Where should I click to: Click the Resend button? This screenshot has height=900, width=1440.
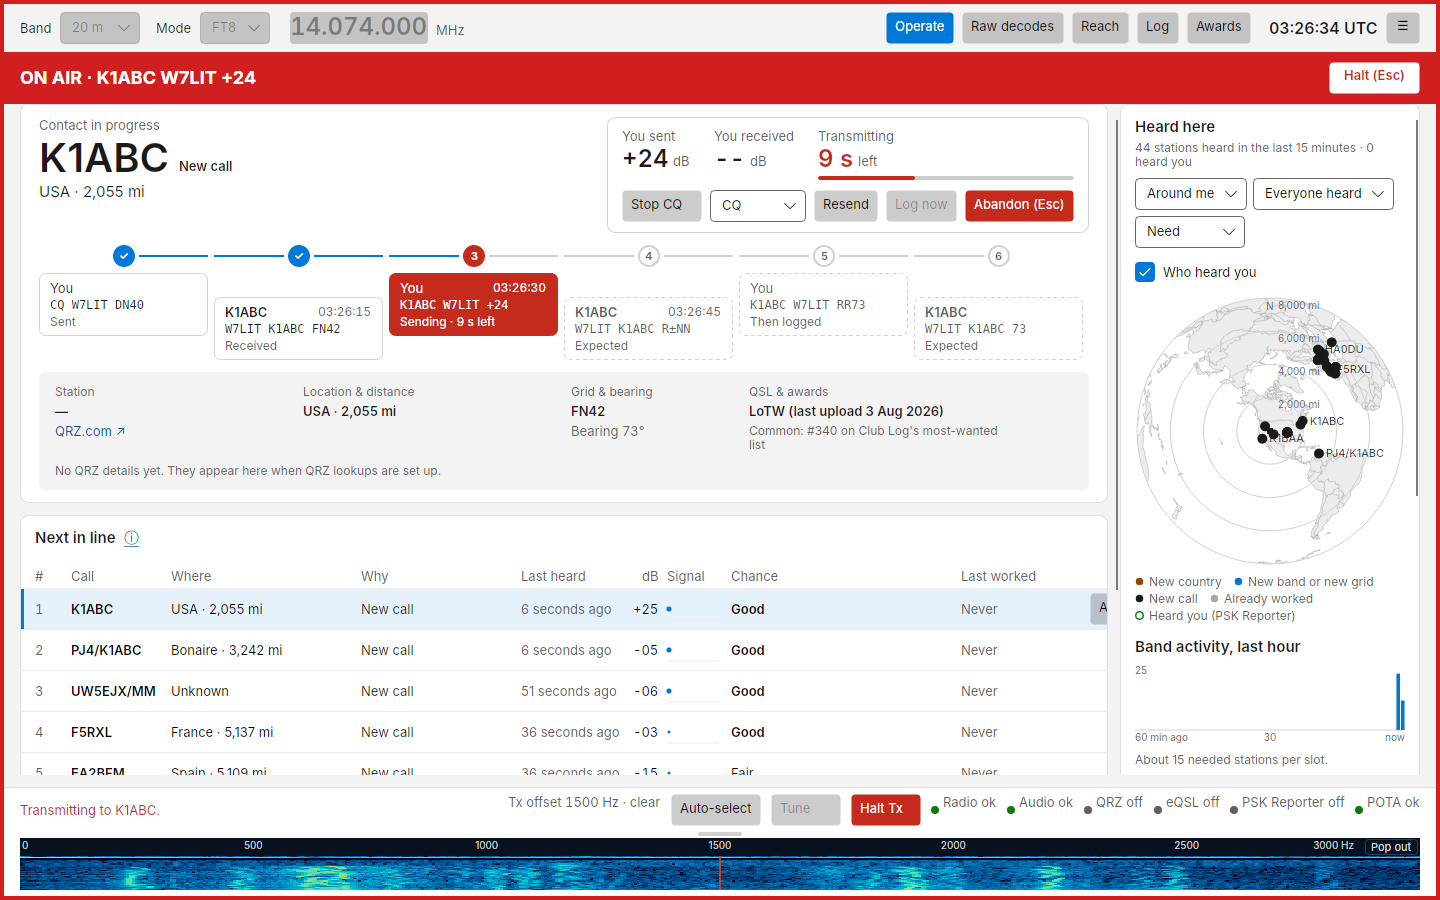coord(846,205)
